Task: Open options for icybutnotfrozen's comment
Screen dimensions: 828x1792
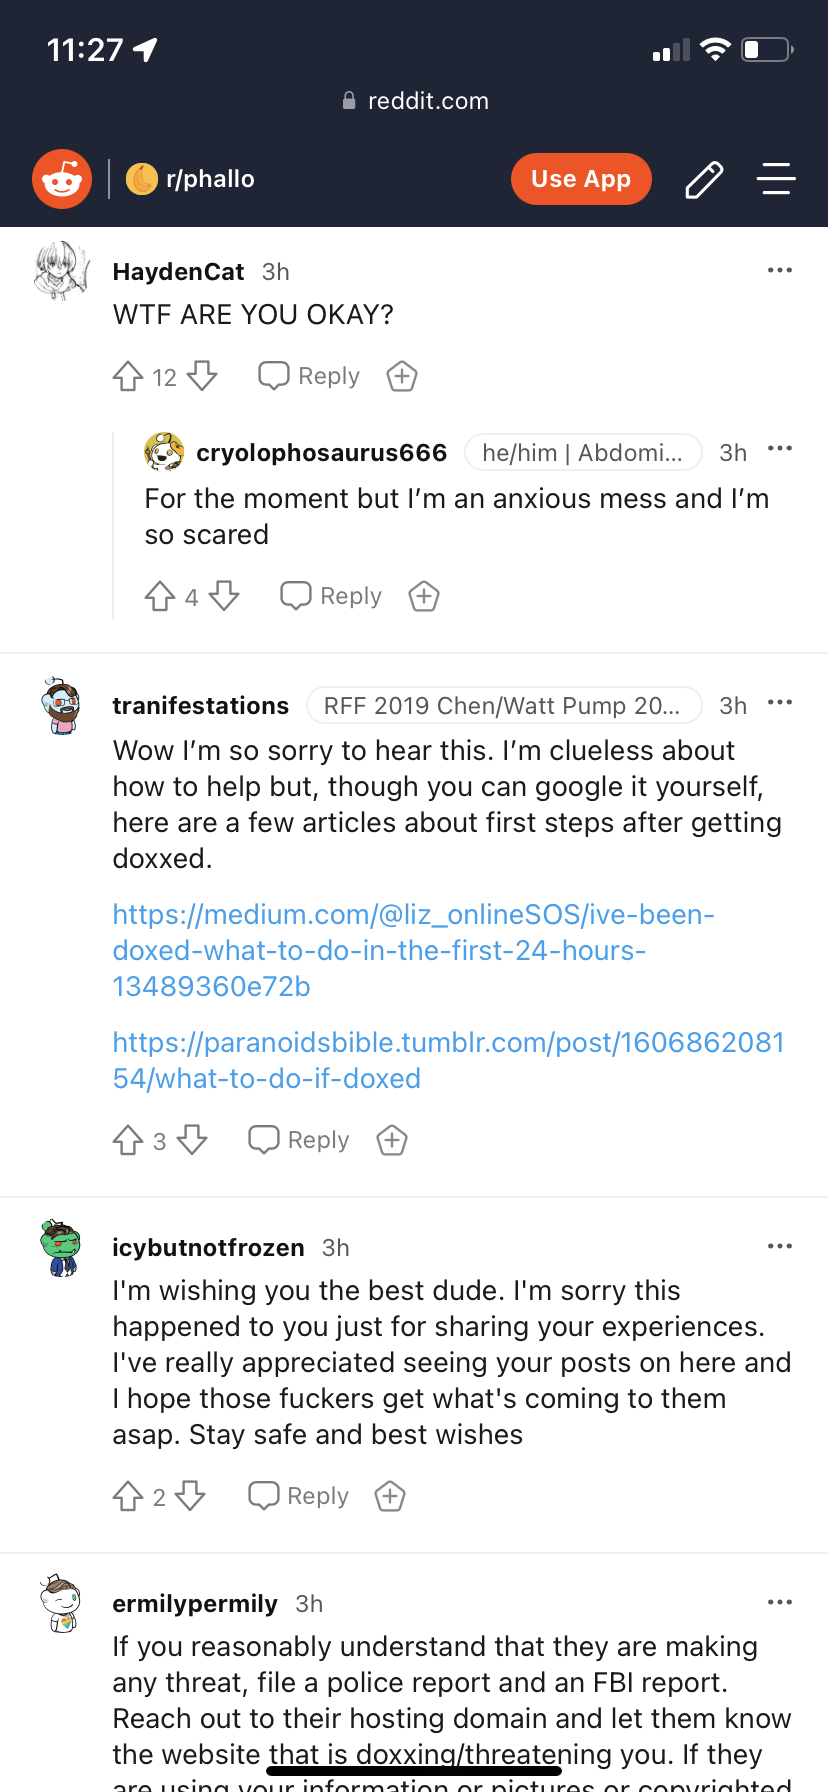Action: (779, 1247)
